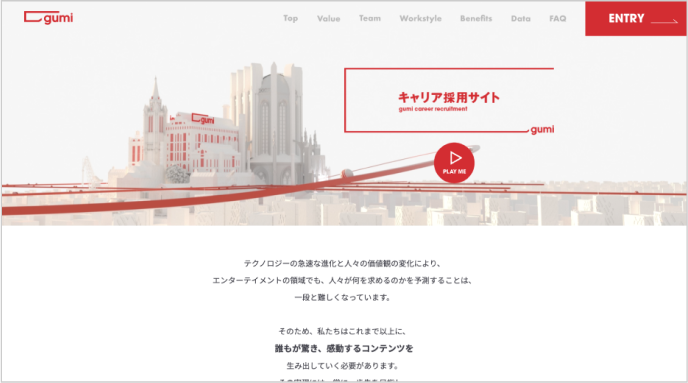Play the video with PLAY ME button
This screenshot has height=383, width=688.
click(454, 162)
